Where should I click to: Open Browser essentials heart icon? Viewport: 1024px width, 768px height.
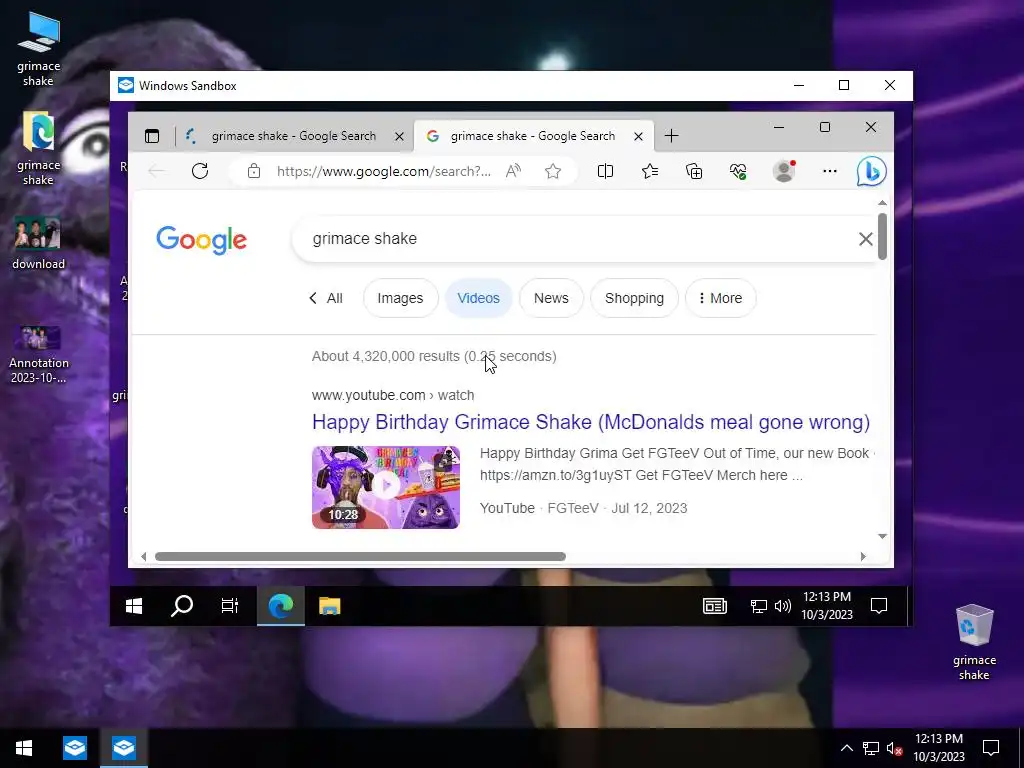(738, 171)
